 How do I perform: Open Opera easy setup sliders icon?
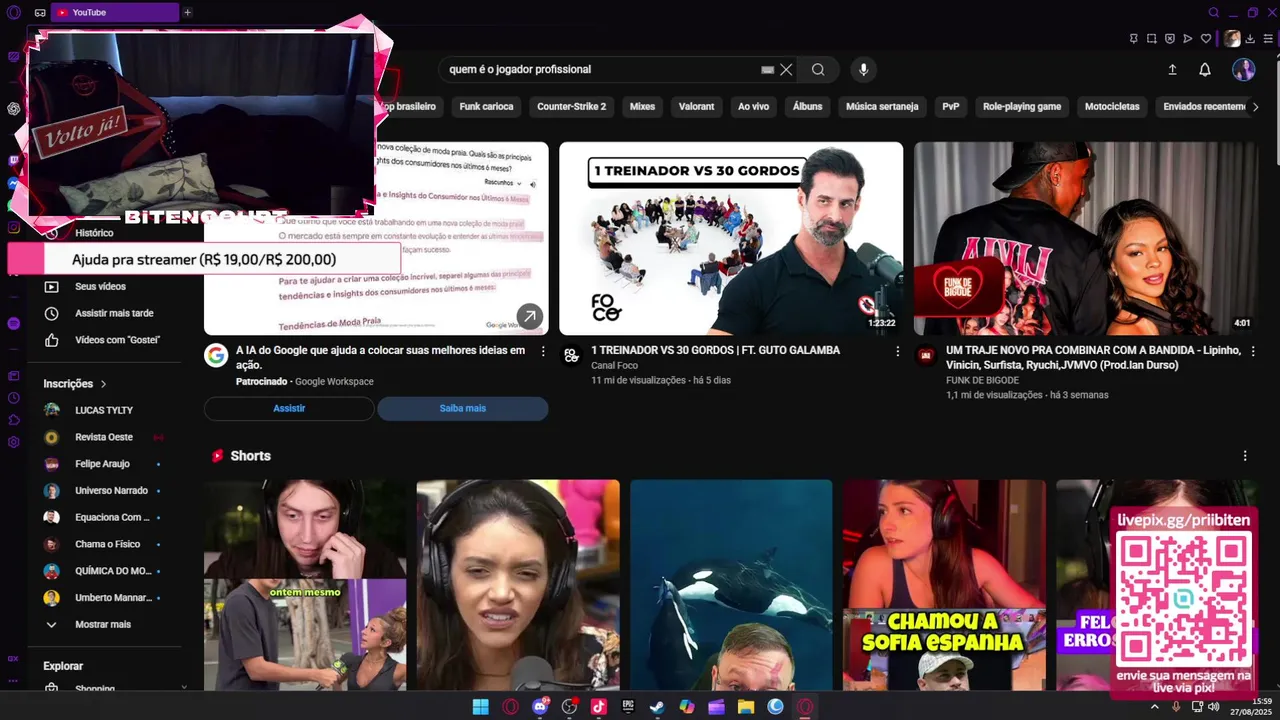1269,39
